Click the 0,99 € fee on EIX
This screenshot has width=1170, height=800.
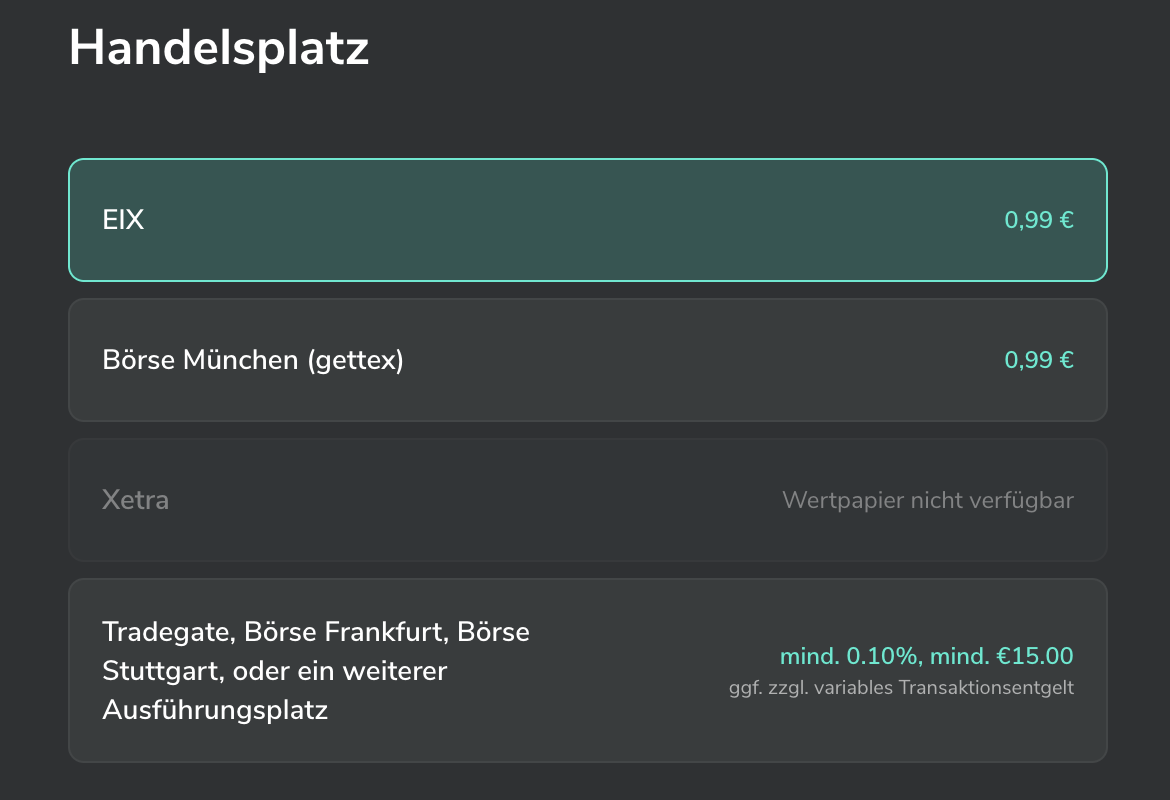click(1038, 220)
